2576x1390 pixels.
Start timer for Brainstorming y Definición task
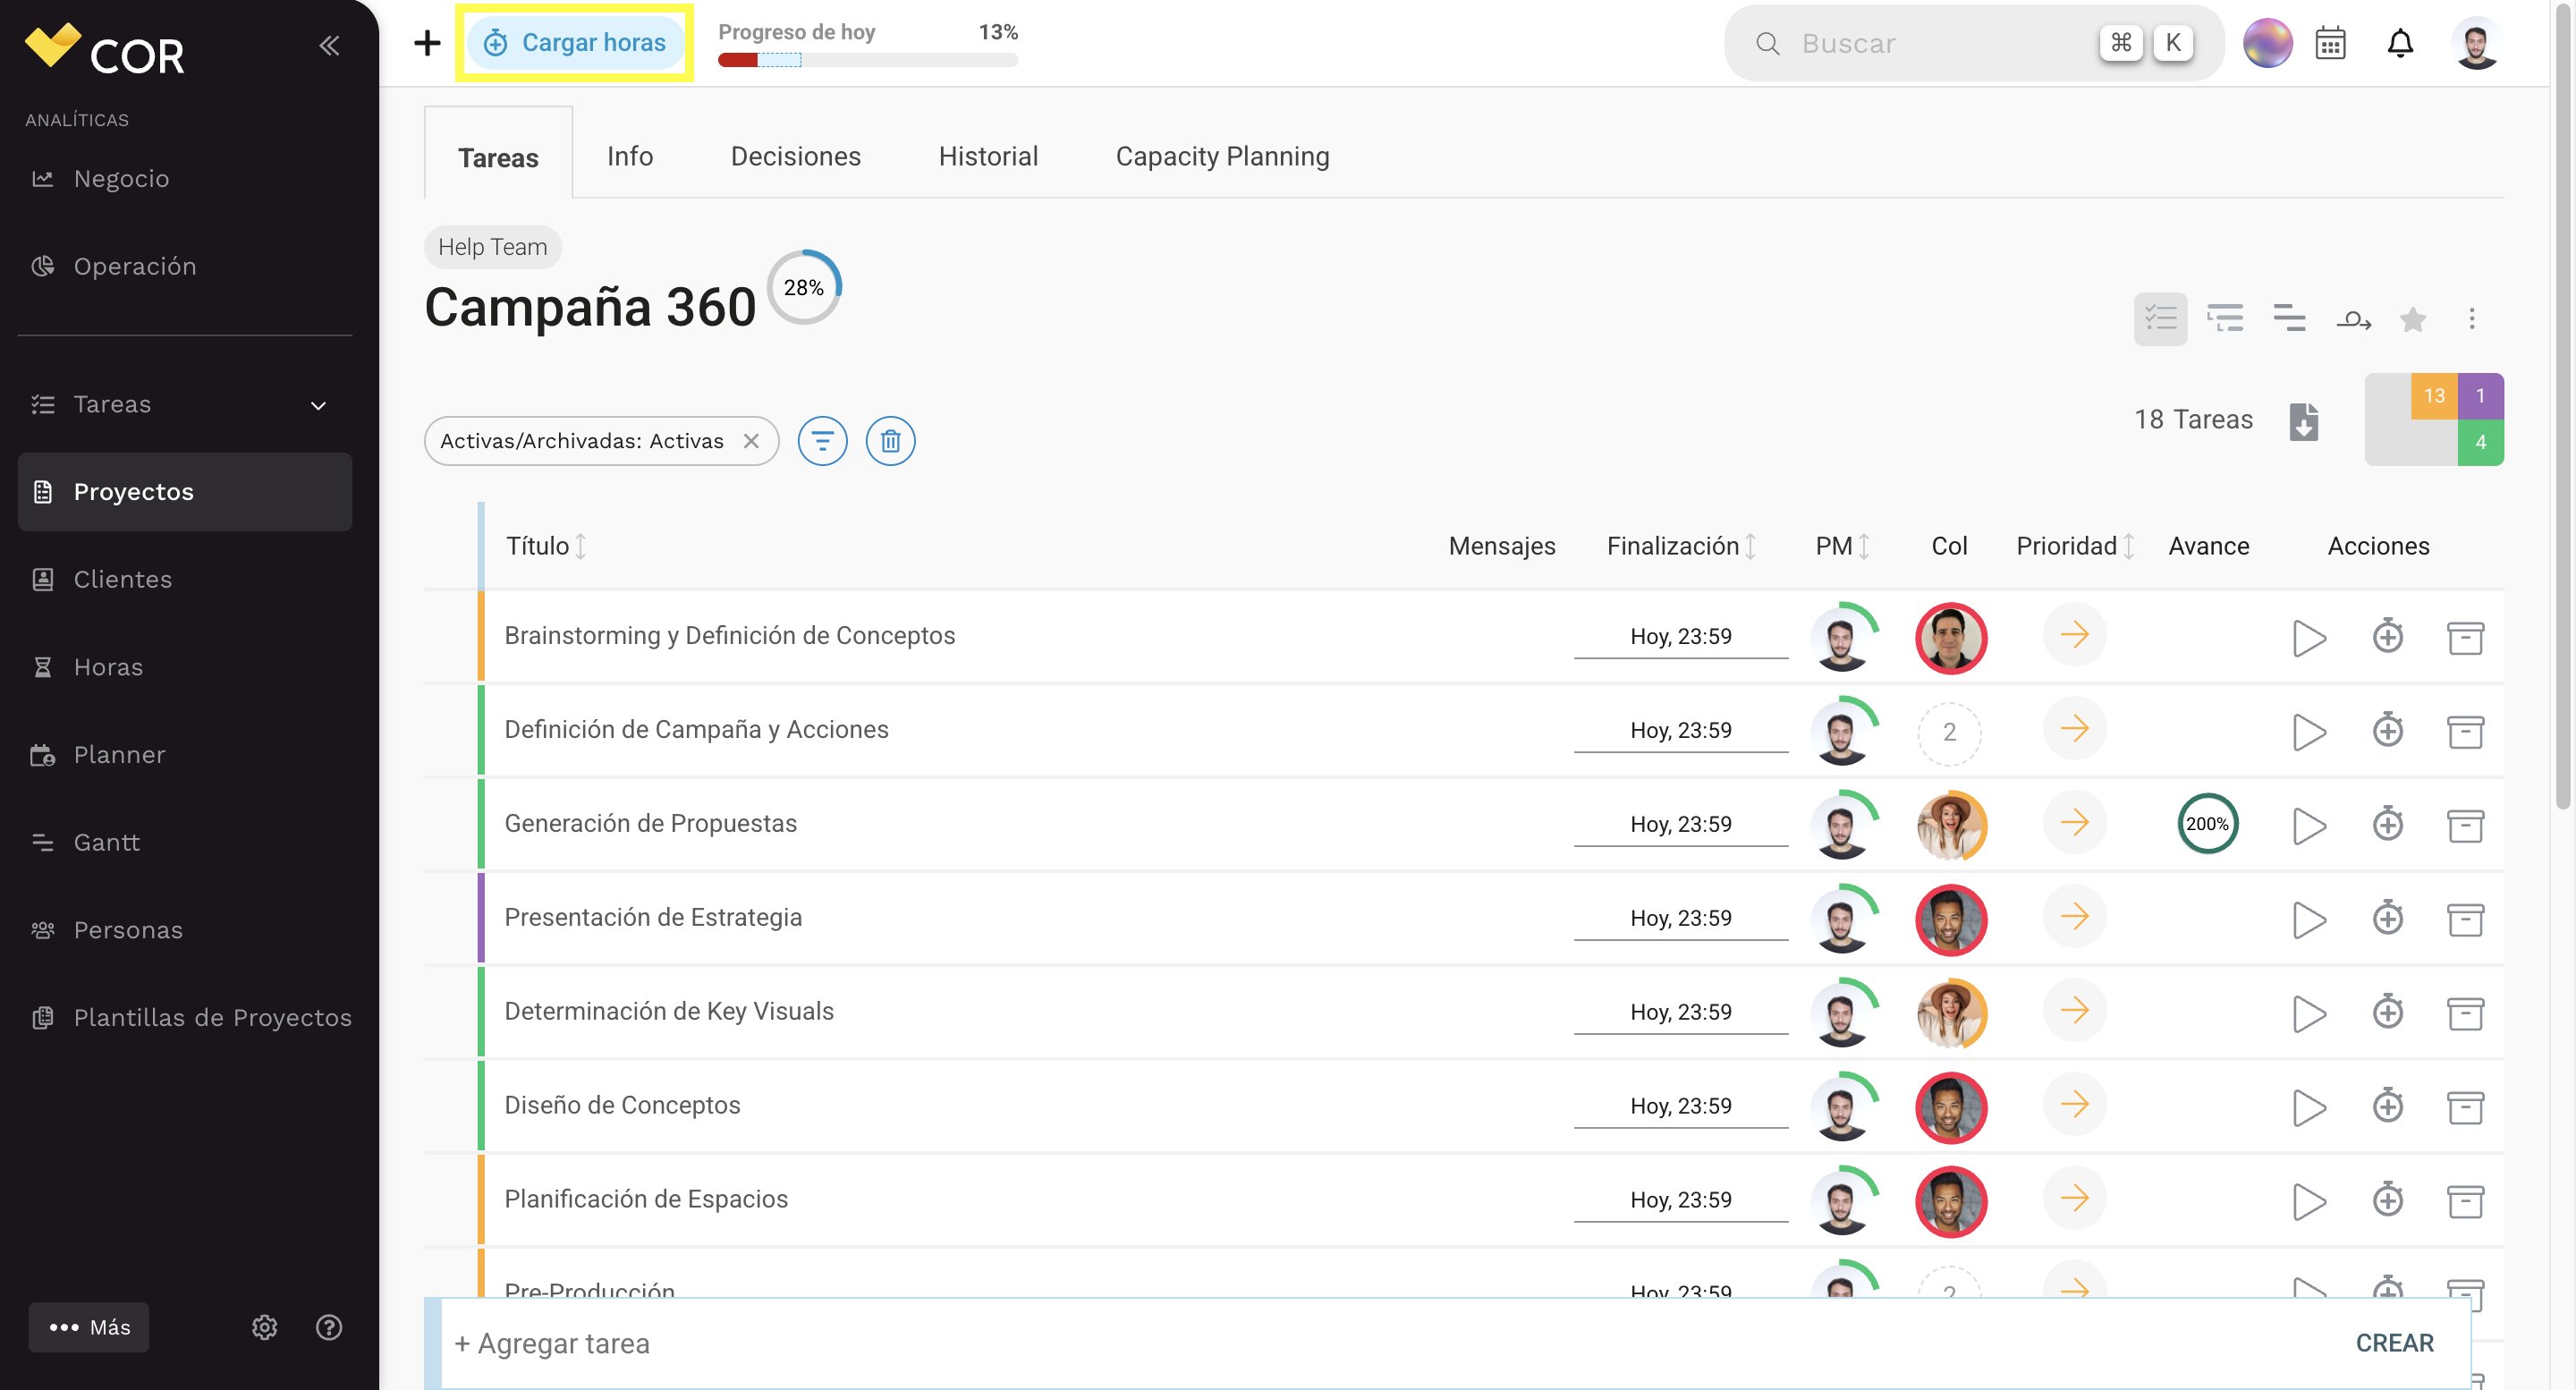[2308, 637]
